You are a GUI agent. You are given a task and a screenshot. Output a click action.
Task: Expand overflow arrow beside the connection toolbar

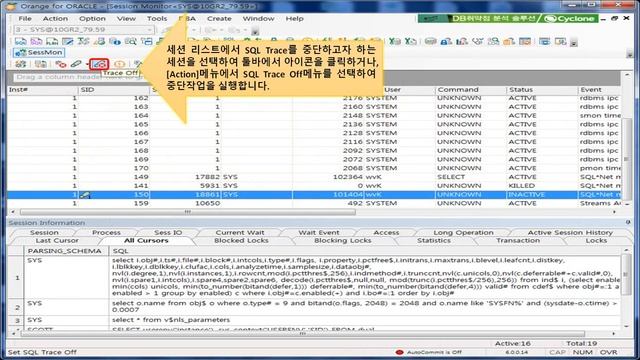click(255, 31)
